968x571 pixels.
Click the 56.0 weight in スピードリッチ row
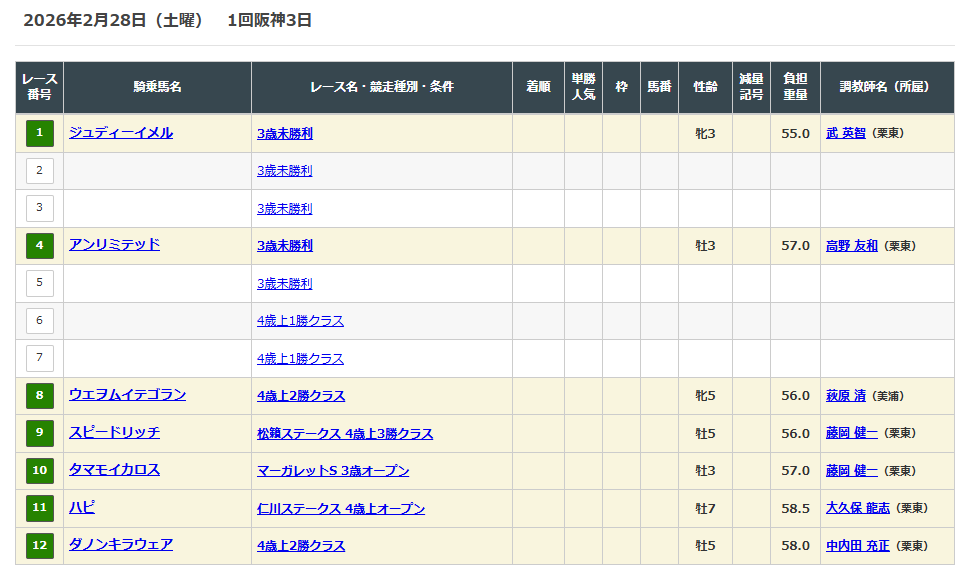point(795,433)
